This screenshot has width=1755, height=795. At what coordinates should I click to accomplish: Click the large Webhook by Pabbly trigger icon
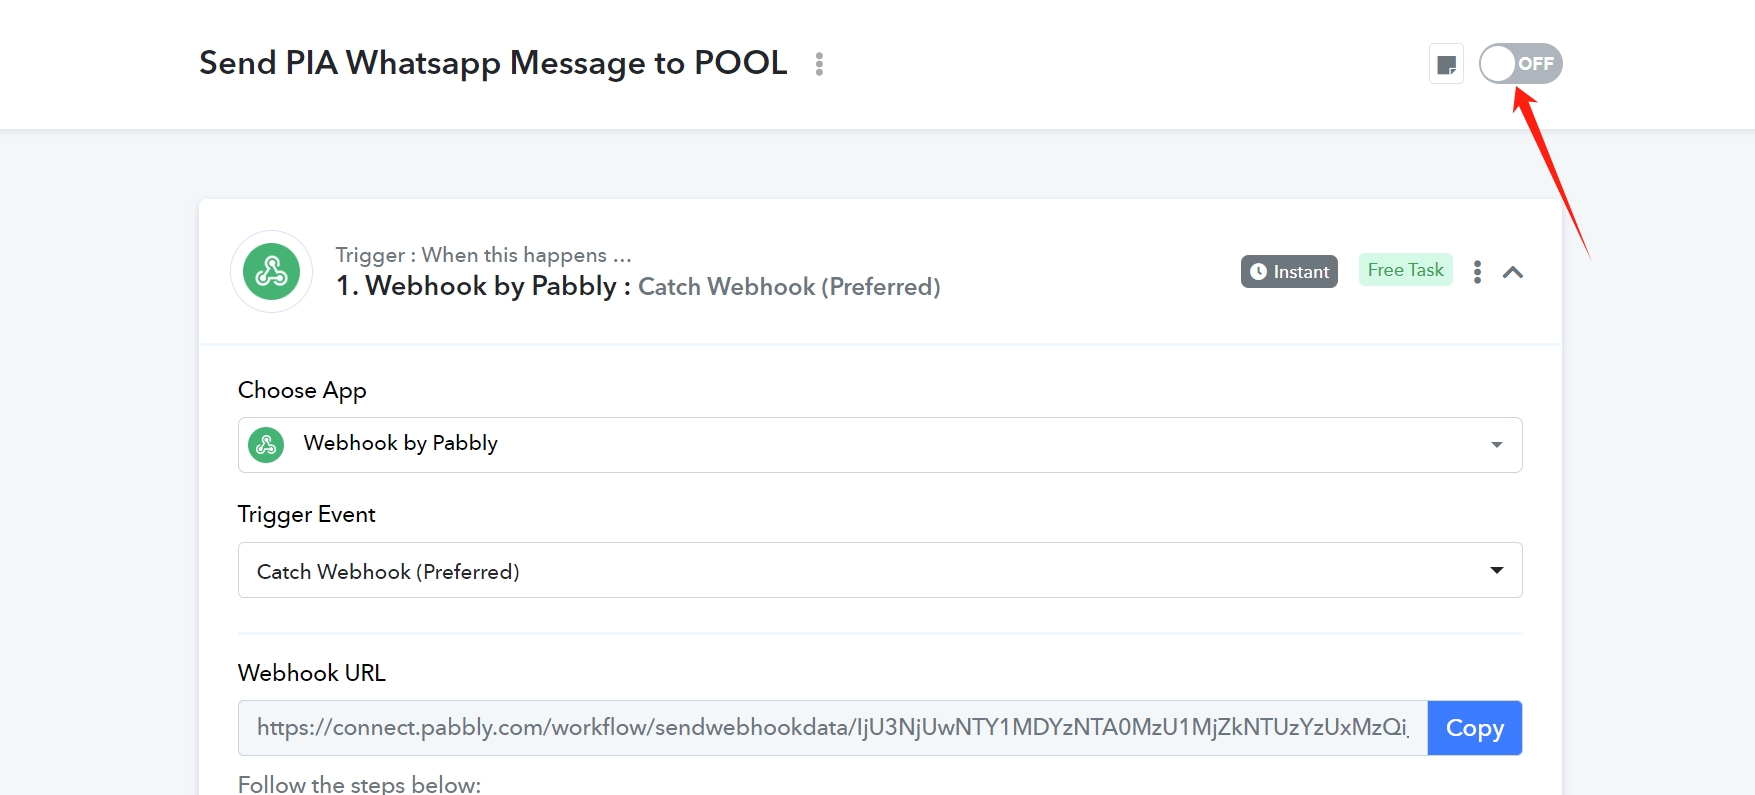pos(272,271)
